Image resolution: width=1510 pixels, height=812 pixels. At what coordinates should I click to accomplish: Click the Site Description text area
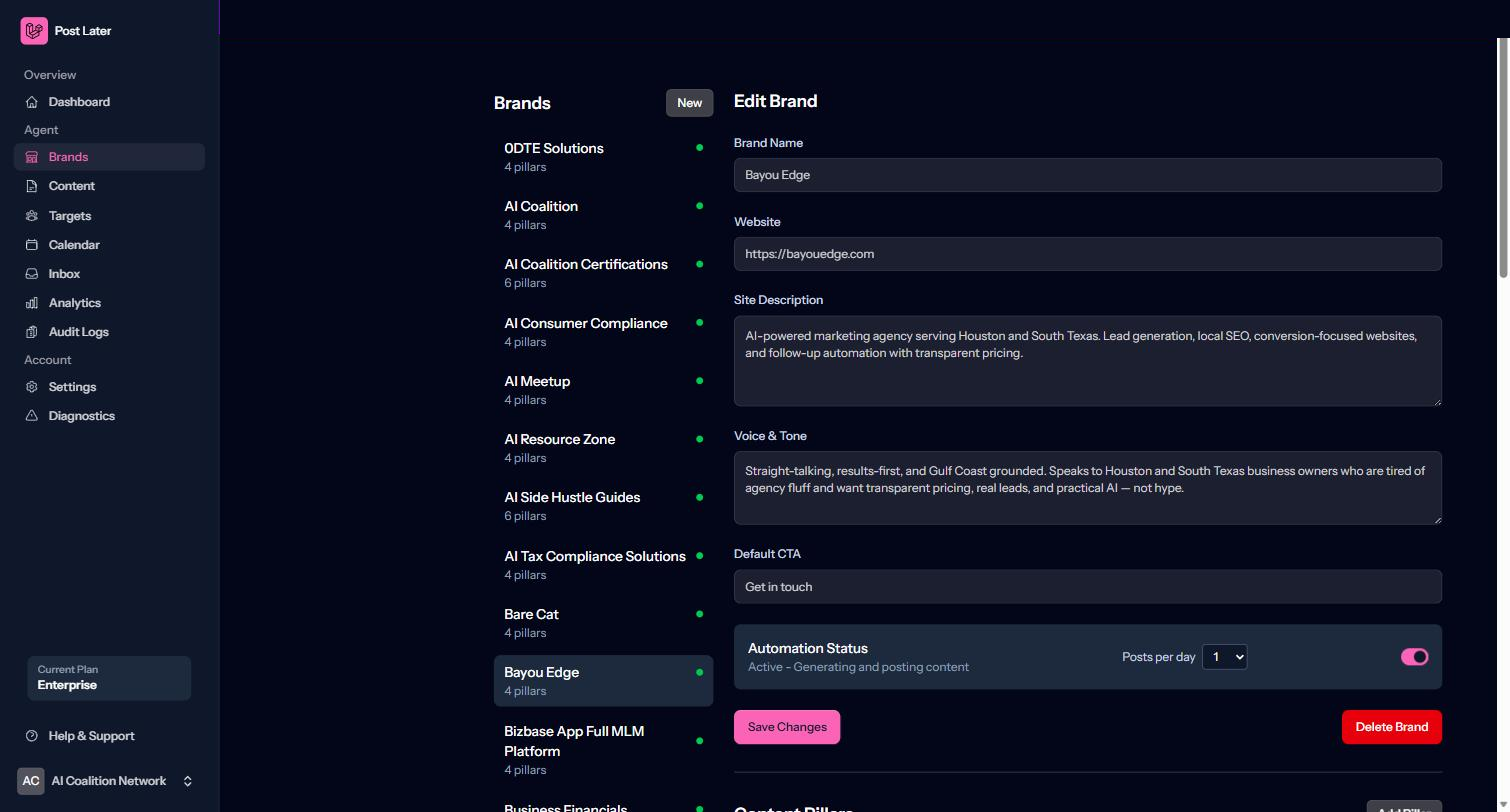click(1087, 361)
